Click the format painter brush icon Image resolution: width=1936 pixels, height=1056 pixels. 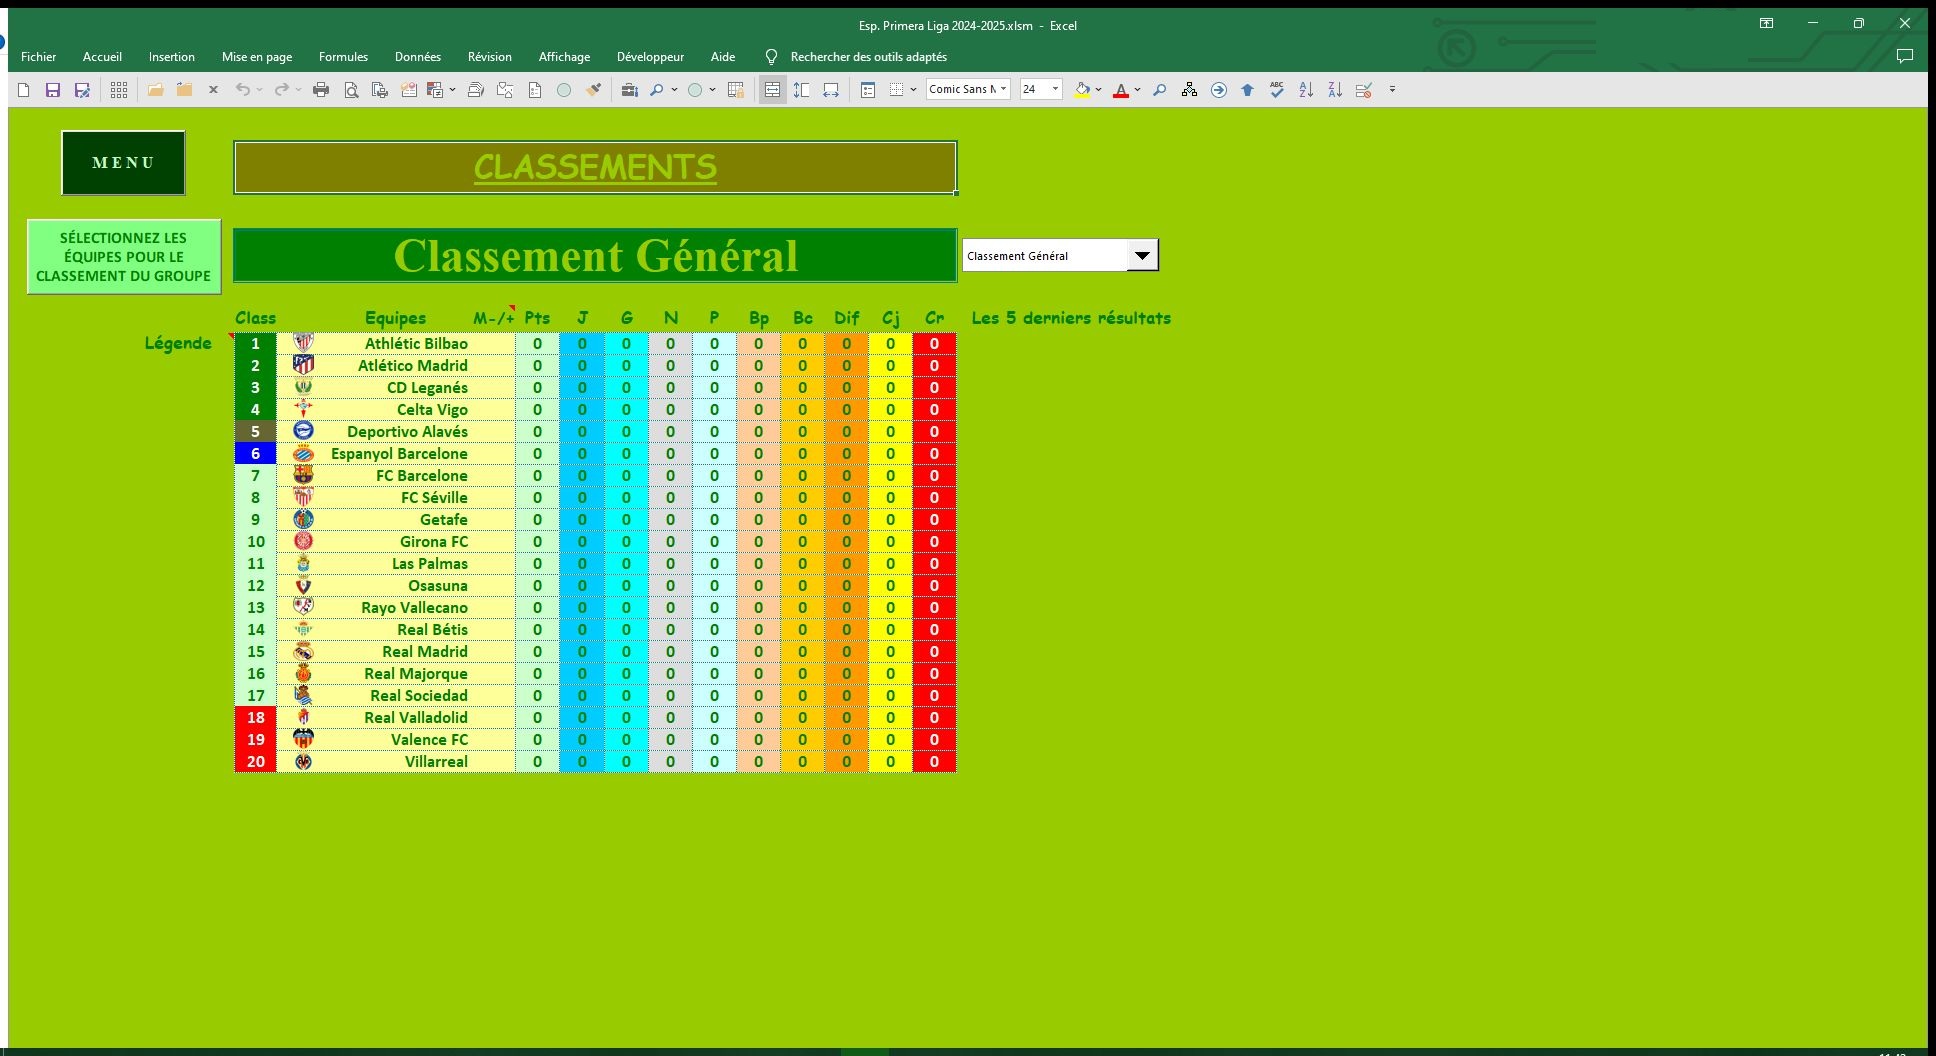click(594, 90)
